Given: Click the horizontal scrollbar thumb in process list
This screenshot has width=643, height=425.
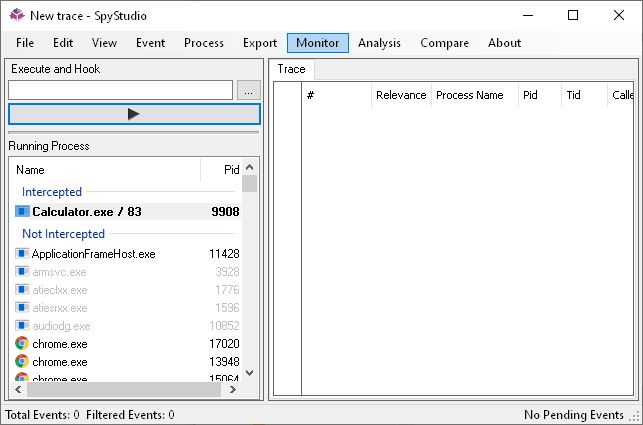Looking at the screenshot, I should click(124, 389).
